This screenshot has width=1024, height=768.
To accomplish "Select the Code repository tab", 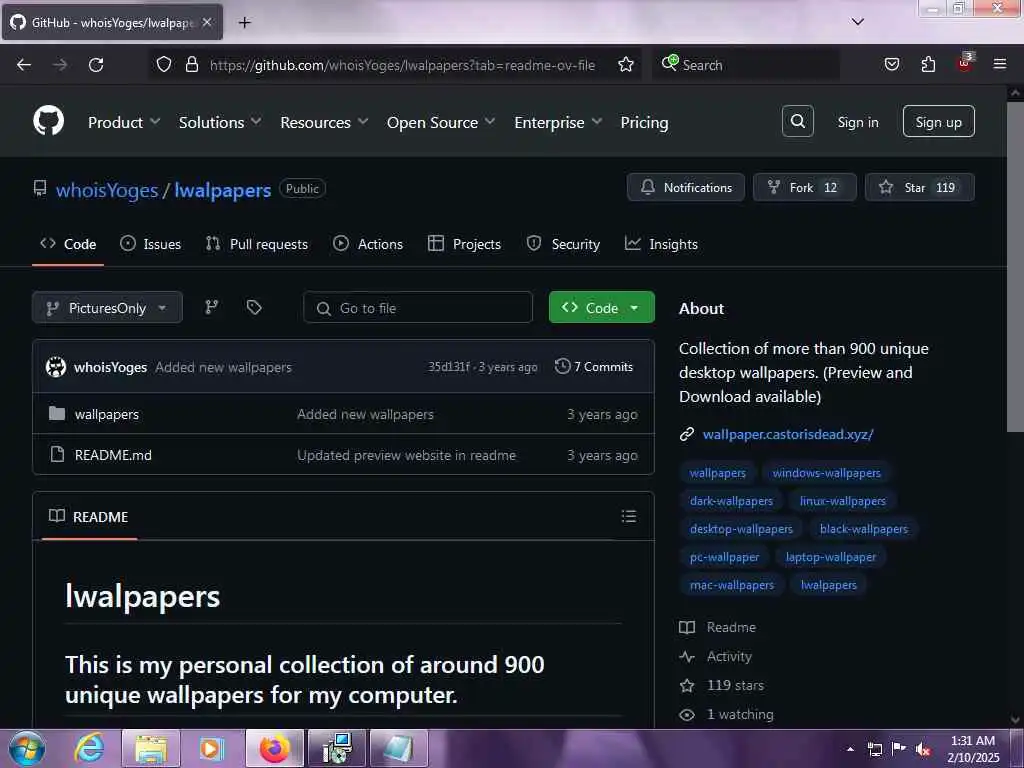I will coord(68,244).
